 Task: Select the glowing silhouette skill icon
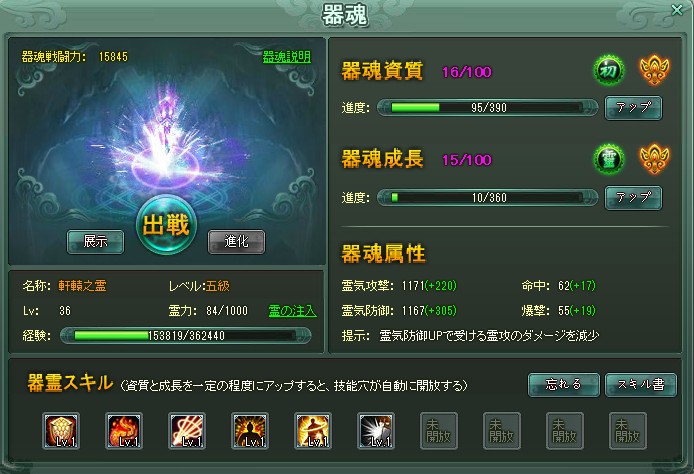coord(250,431)
